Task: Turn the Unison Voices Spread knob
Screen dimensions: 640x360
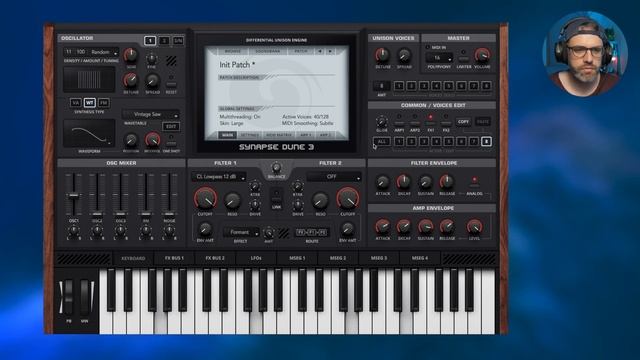Action: click(x=404, y=55)
